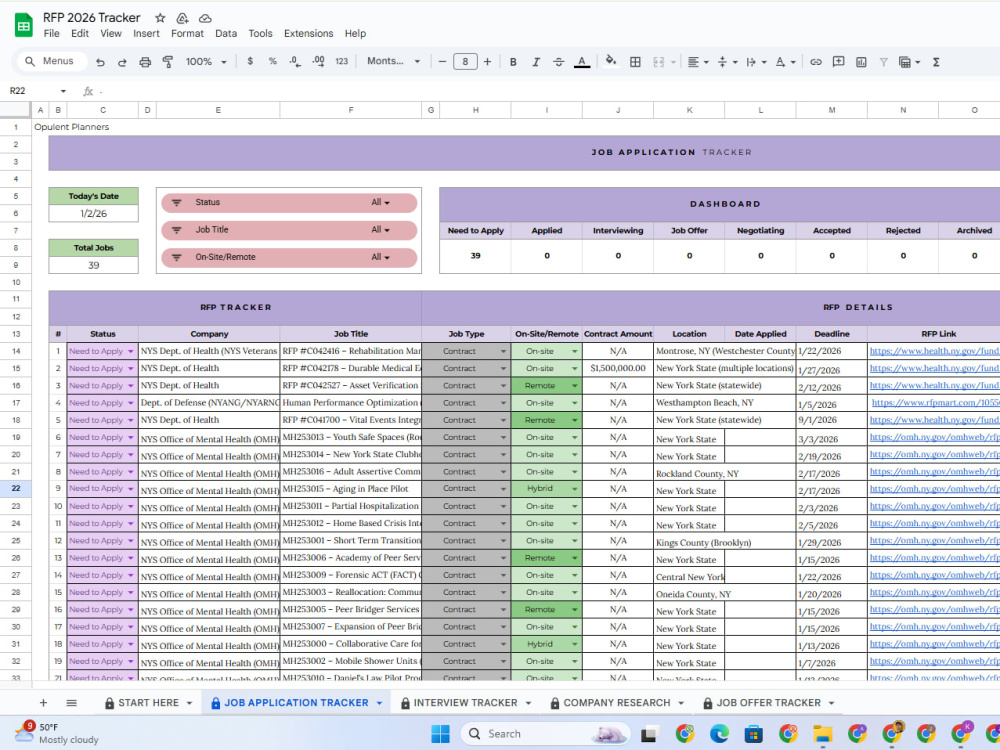Open the RFP link for row 1
The height and width of the screenshot is (750, 1000).
(x=934, y=351)
